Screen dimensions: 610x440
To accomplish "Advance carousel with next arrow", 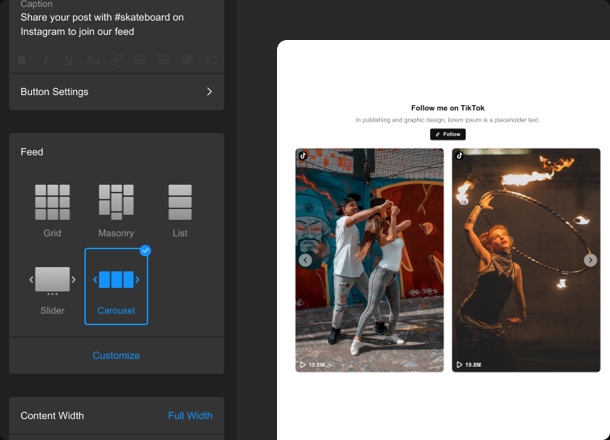I will (590, 260).
